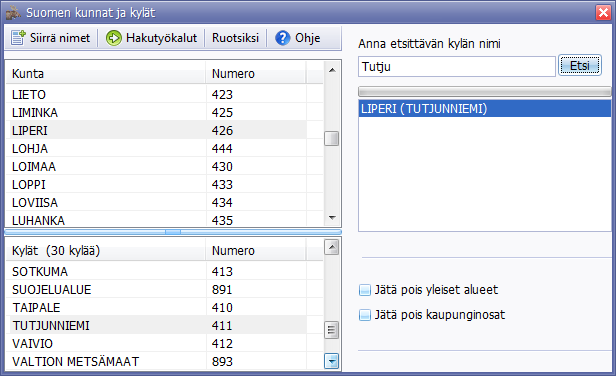Viewport: 616px width, 376px height.
Task: Open Hakutyökalut toolbar label
Action: (x=161, y=38)
